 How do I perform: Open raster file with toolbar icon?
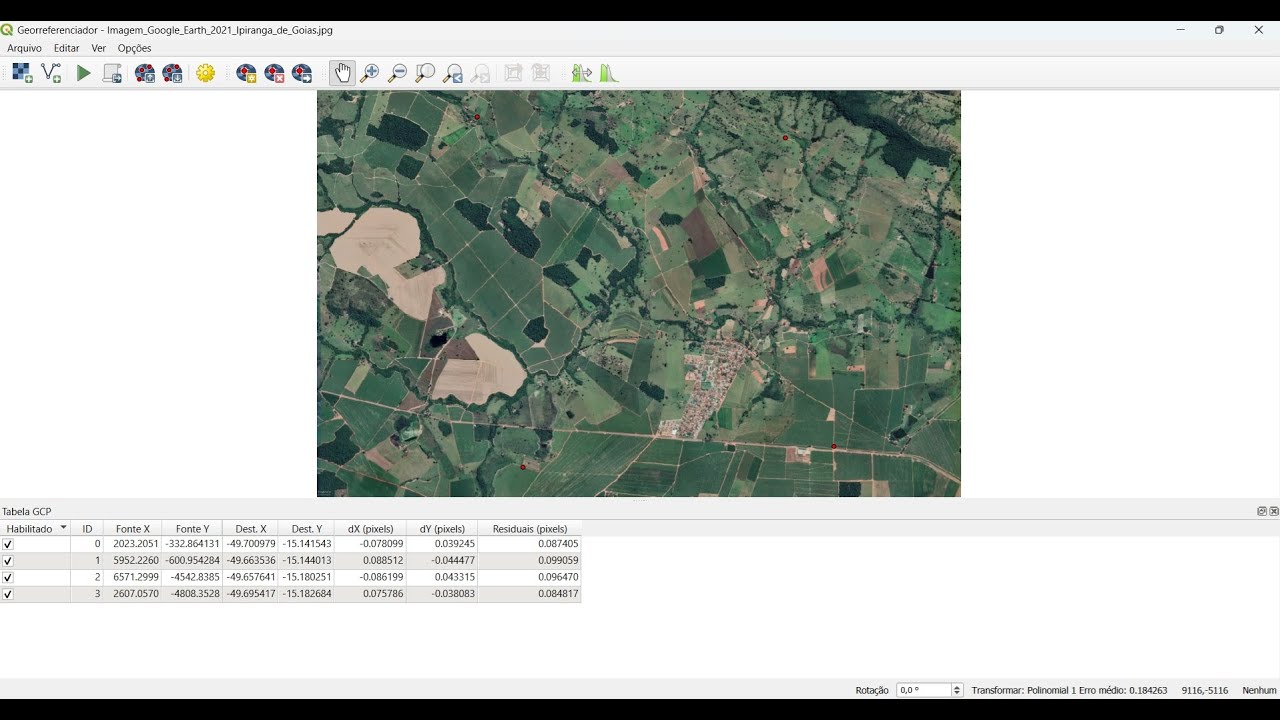(x=22, y=73)
